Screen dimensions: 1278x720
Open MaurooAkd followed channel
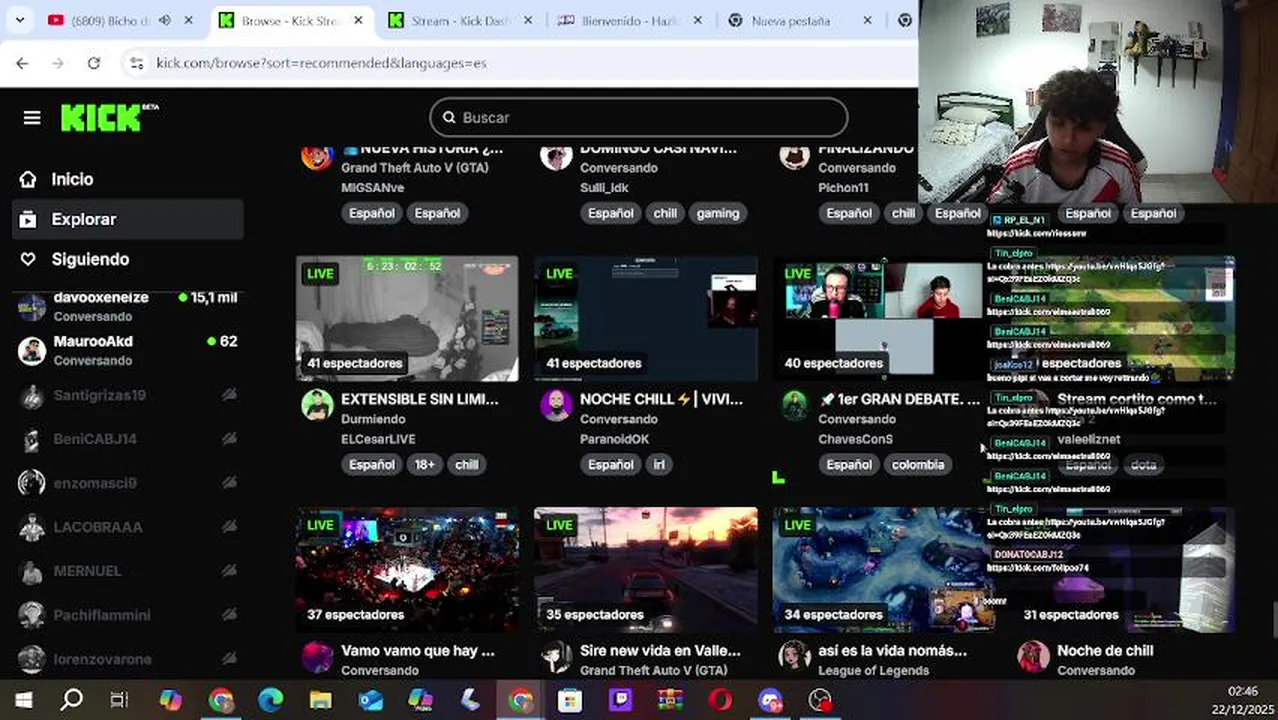coord(127,350)
